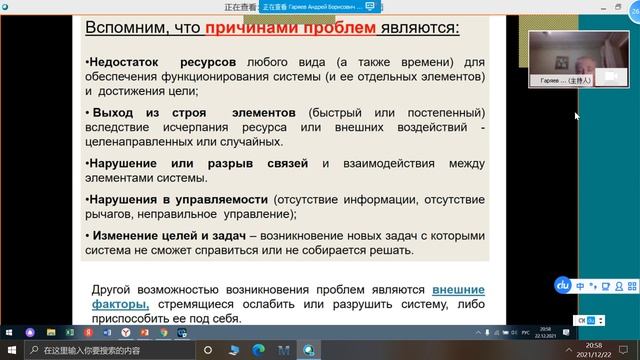This screenshot has width=640, height=360.
Task: Click the meeting window app icon top-left
Action: coord(4,6)
